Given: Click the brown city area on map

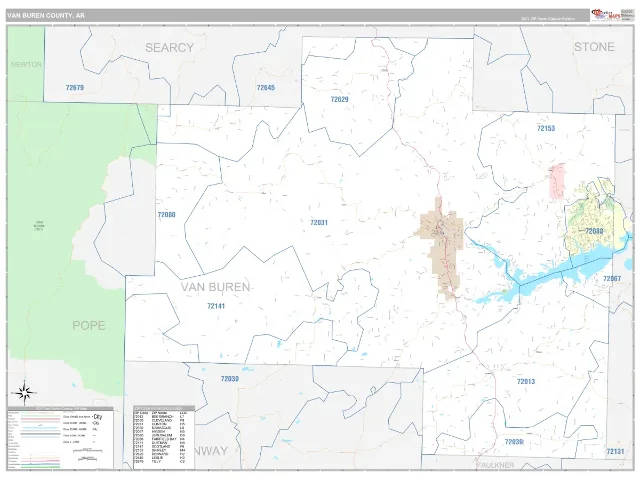Looking at the screenshot, I should point(445,245).
